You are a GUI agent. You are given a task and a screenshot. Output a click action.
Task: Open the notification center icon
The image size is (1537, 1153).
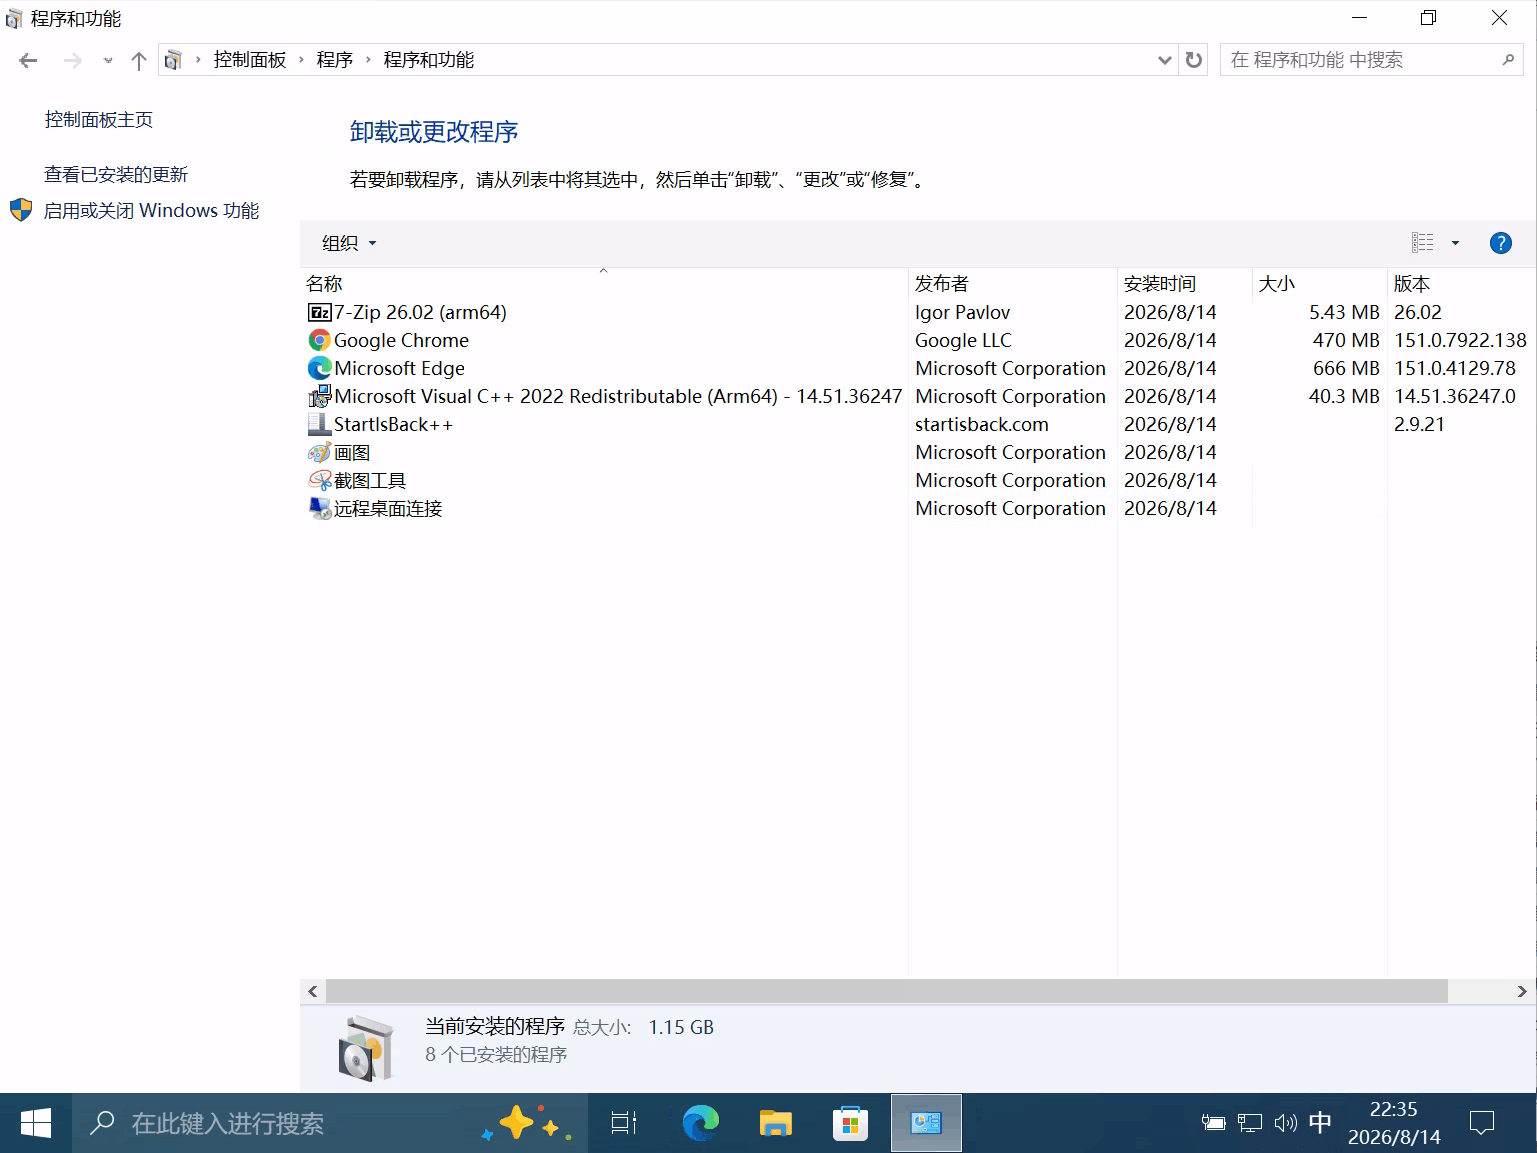pos(1481,1123)
